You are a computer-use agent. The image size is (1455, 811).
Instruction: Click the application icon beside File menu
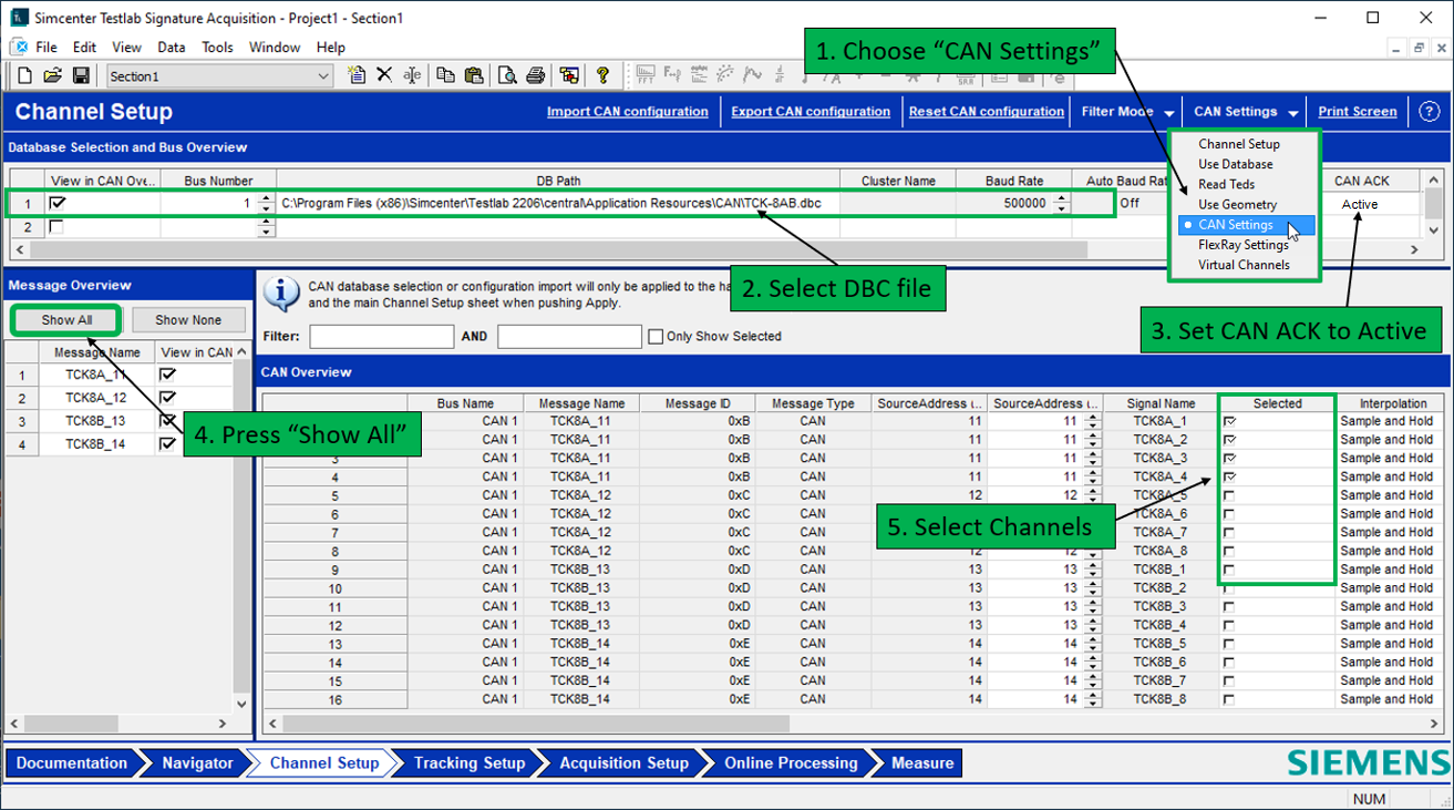pyautogui.click(x=19, y=47)
